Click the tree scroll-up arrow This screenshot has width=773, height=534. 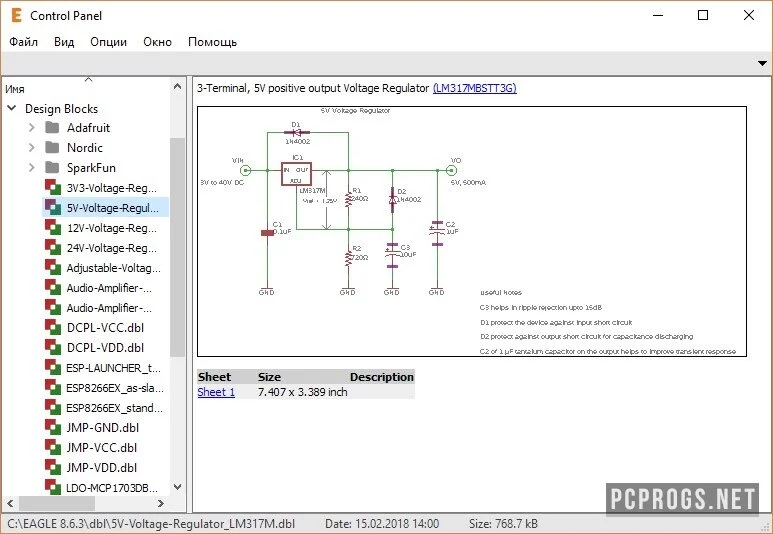177,87
